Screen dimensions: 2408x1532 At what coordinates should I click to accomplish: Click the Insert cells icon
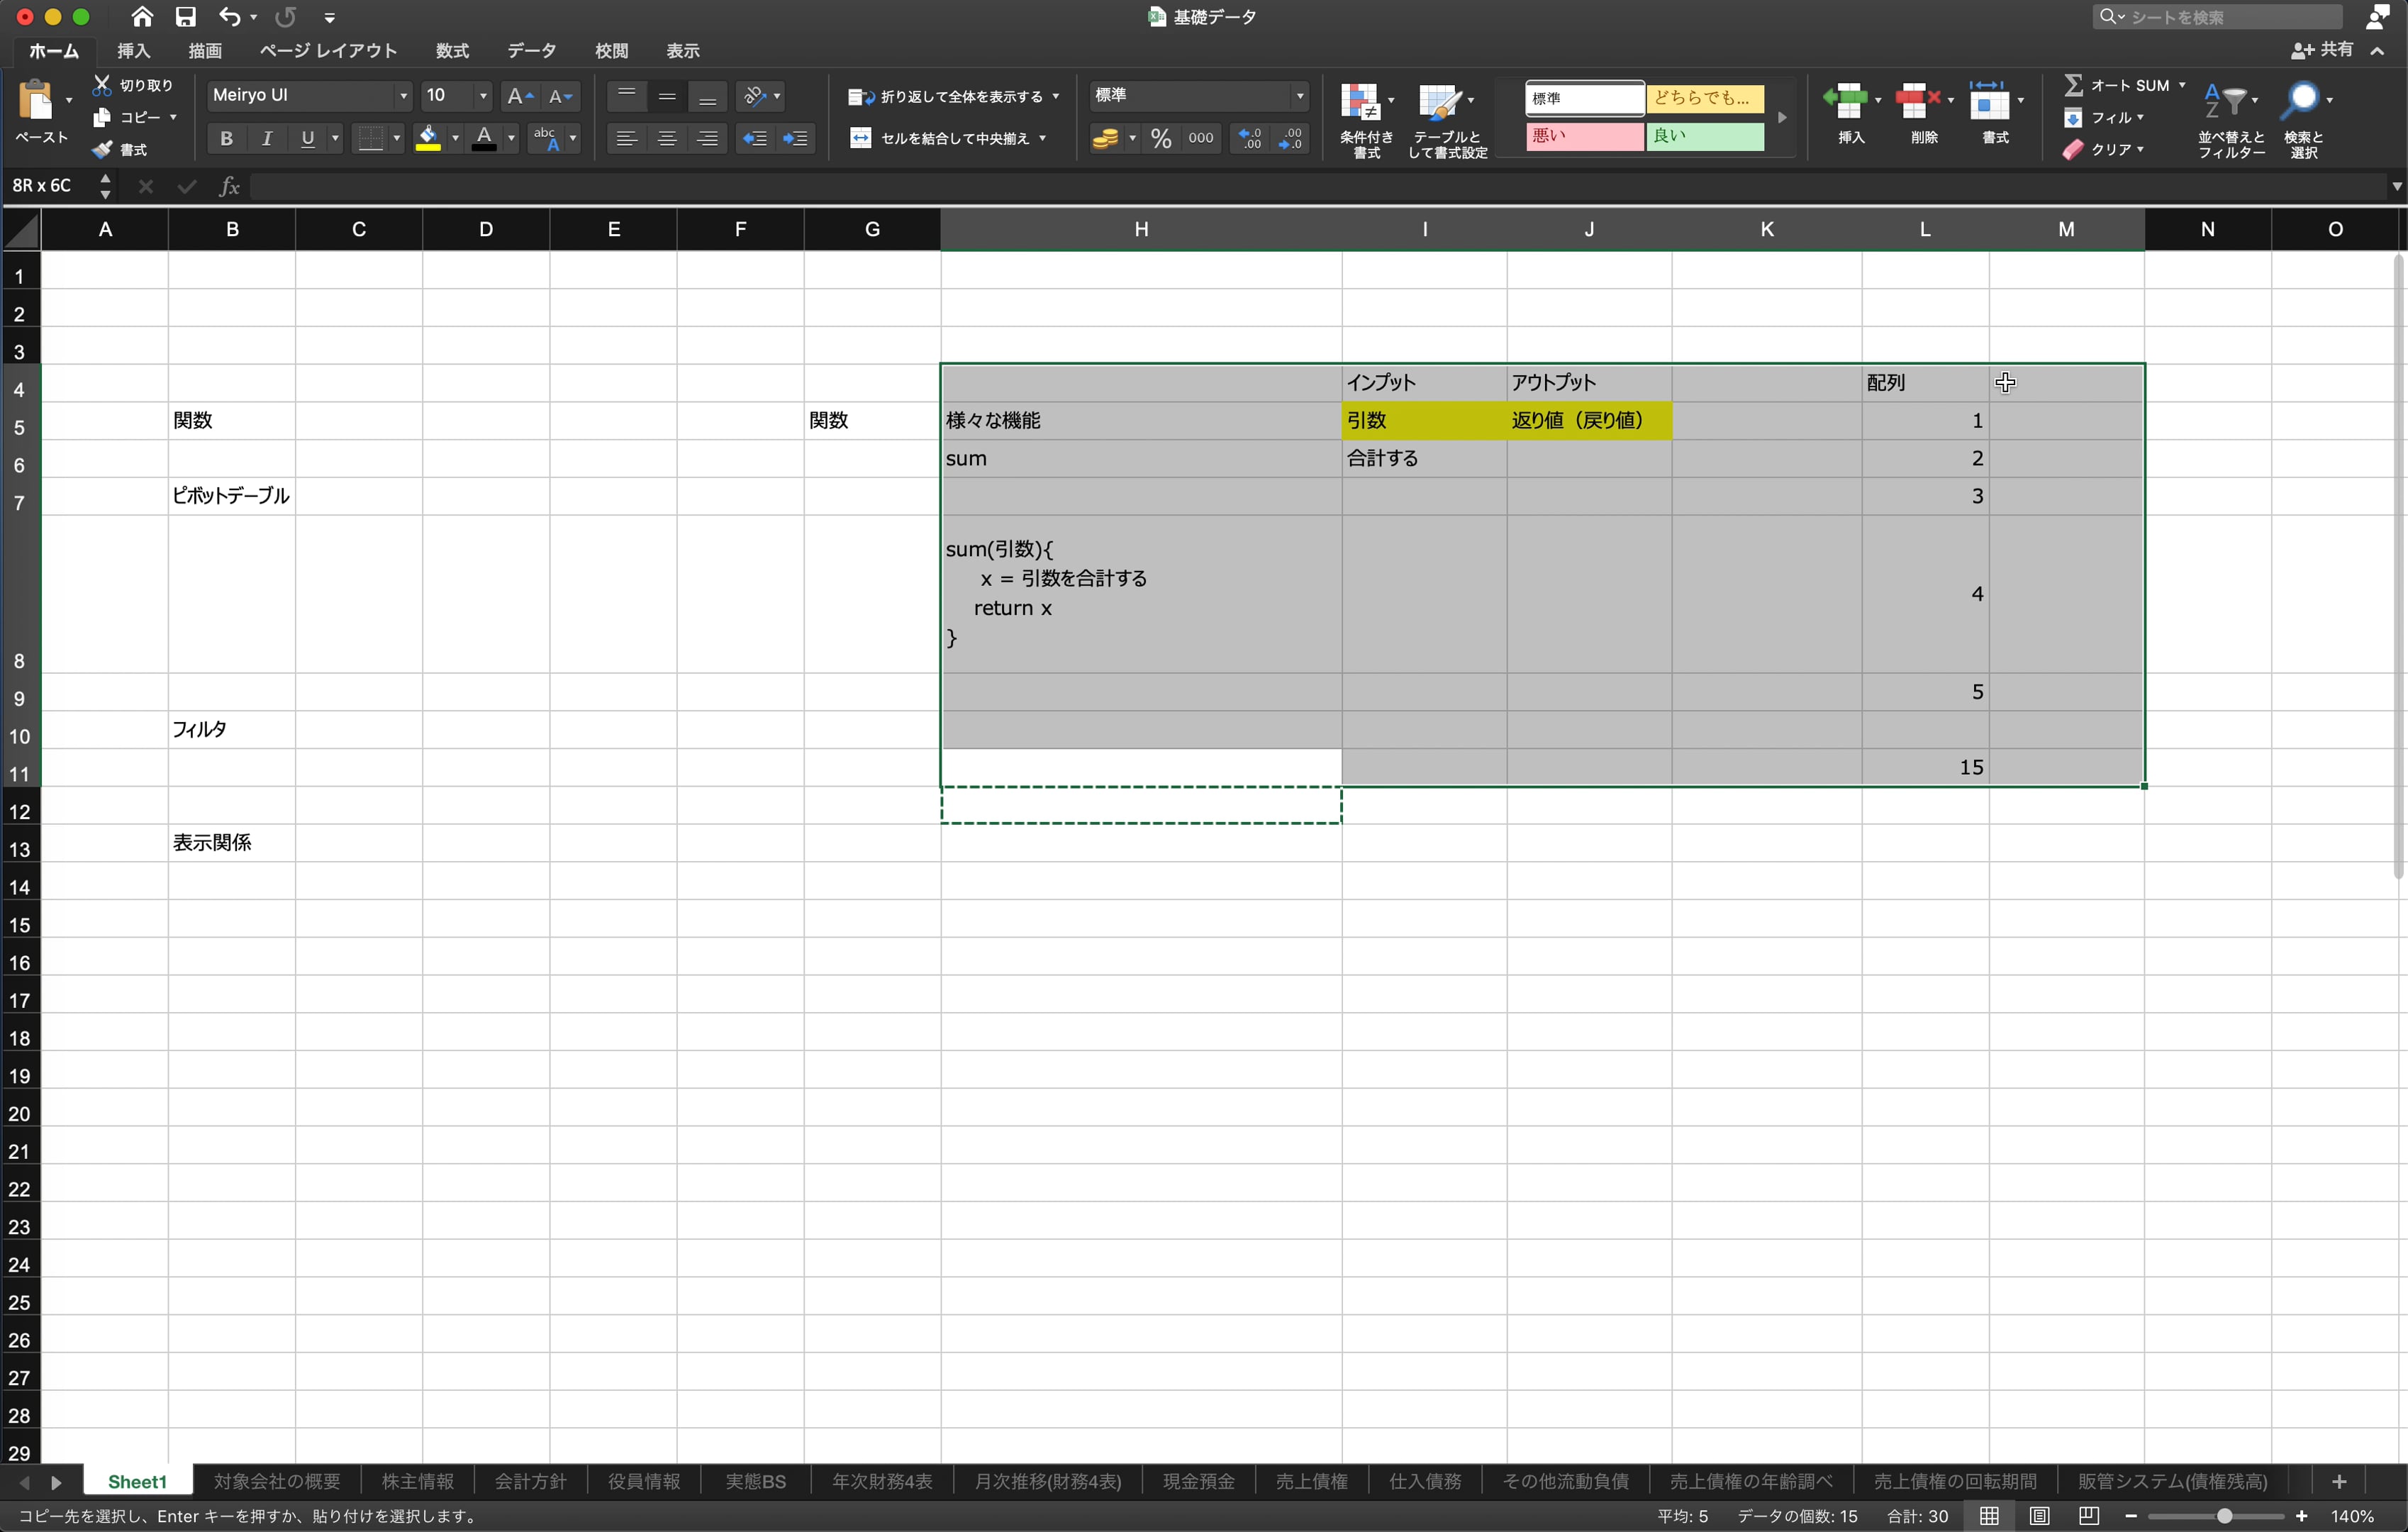(x=1846, y=100)
